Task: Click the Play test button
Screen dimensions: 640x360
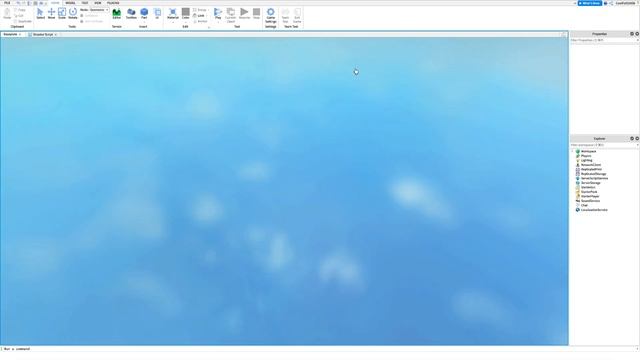Action: [x=218, y=13]
